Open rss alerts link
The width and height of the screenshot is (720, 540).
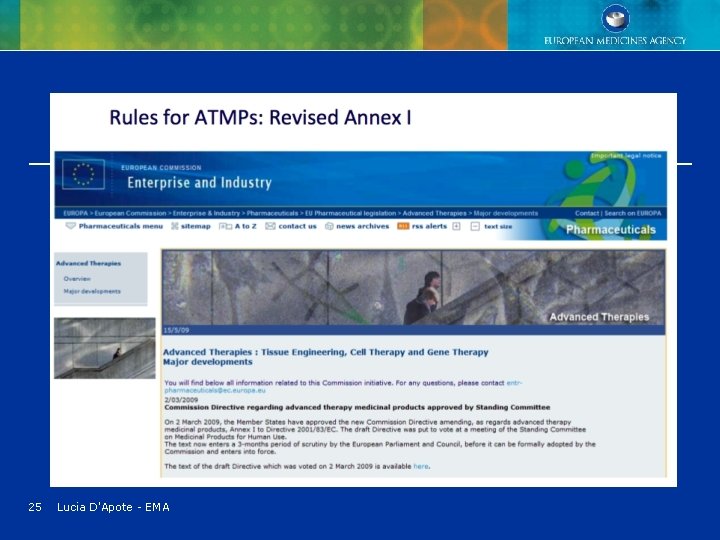(x=429, y=226)
